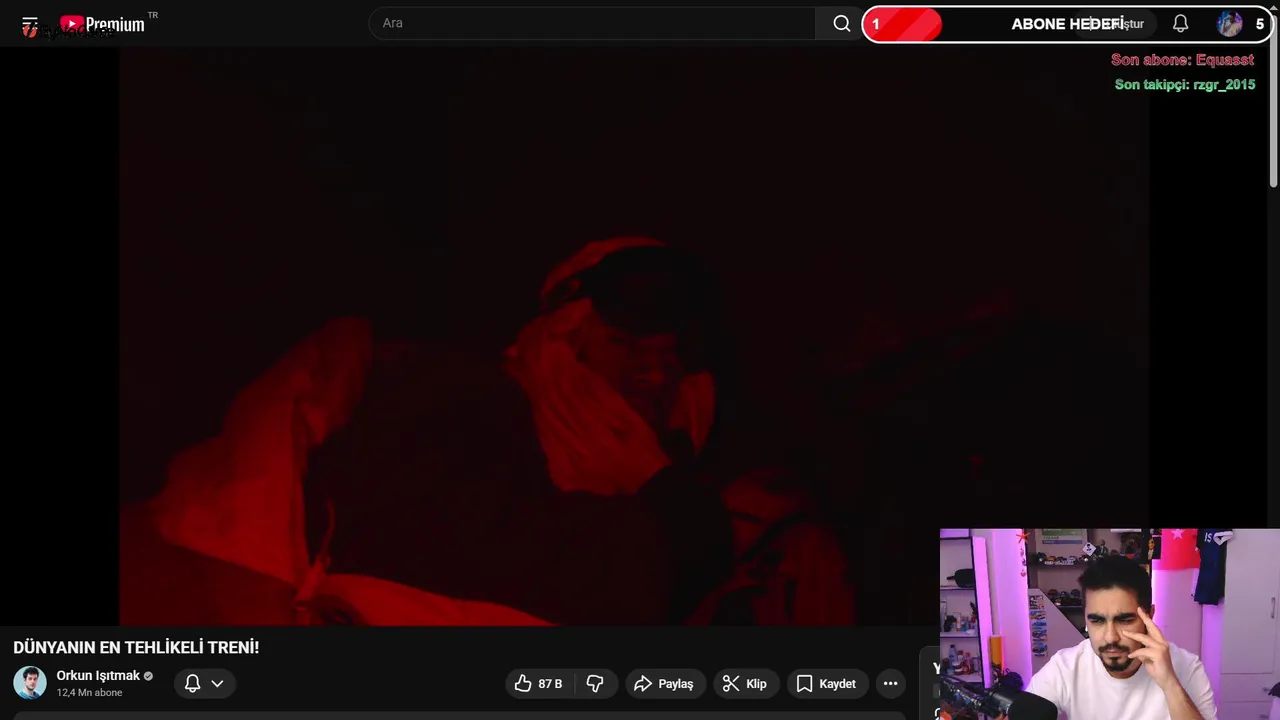Click the Son takipçi: rzgr_2015 overlay text
1280x720 pixels.
[x=1185, y=85]
